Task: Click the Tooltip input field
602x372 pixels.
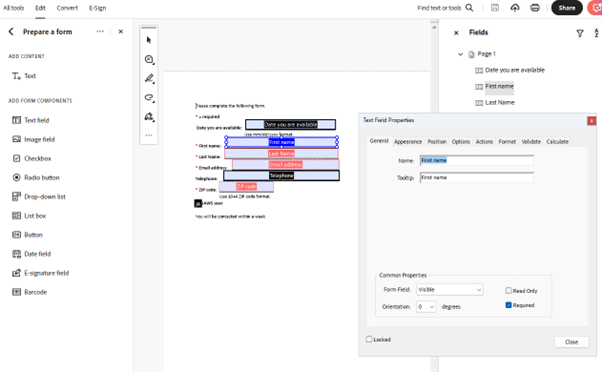Action: coord(476,177)
